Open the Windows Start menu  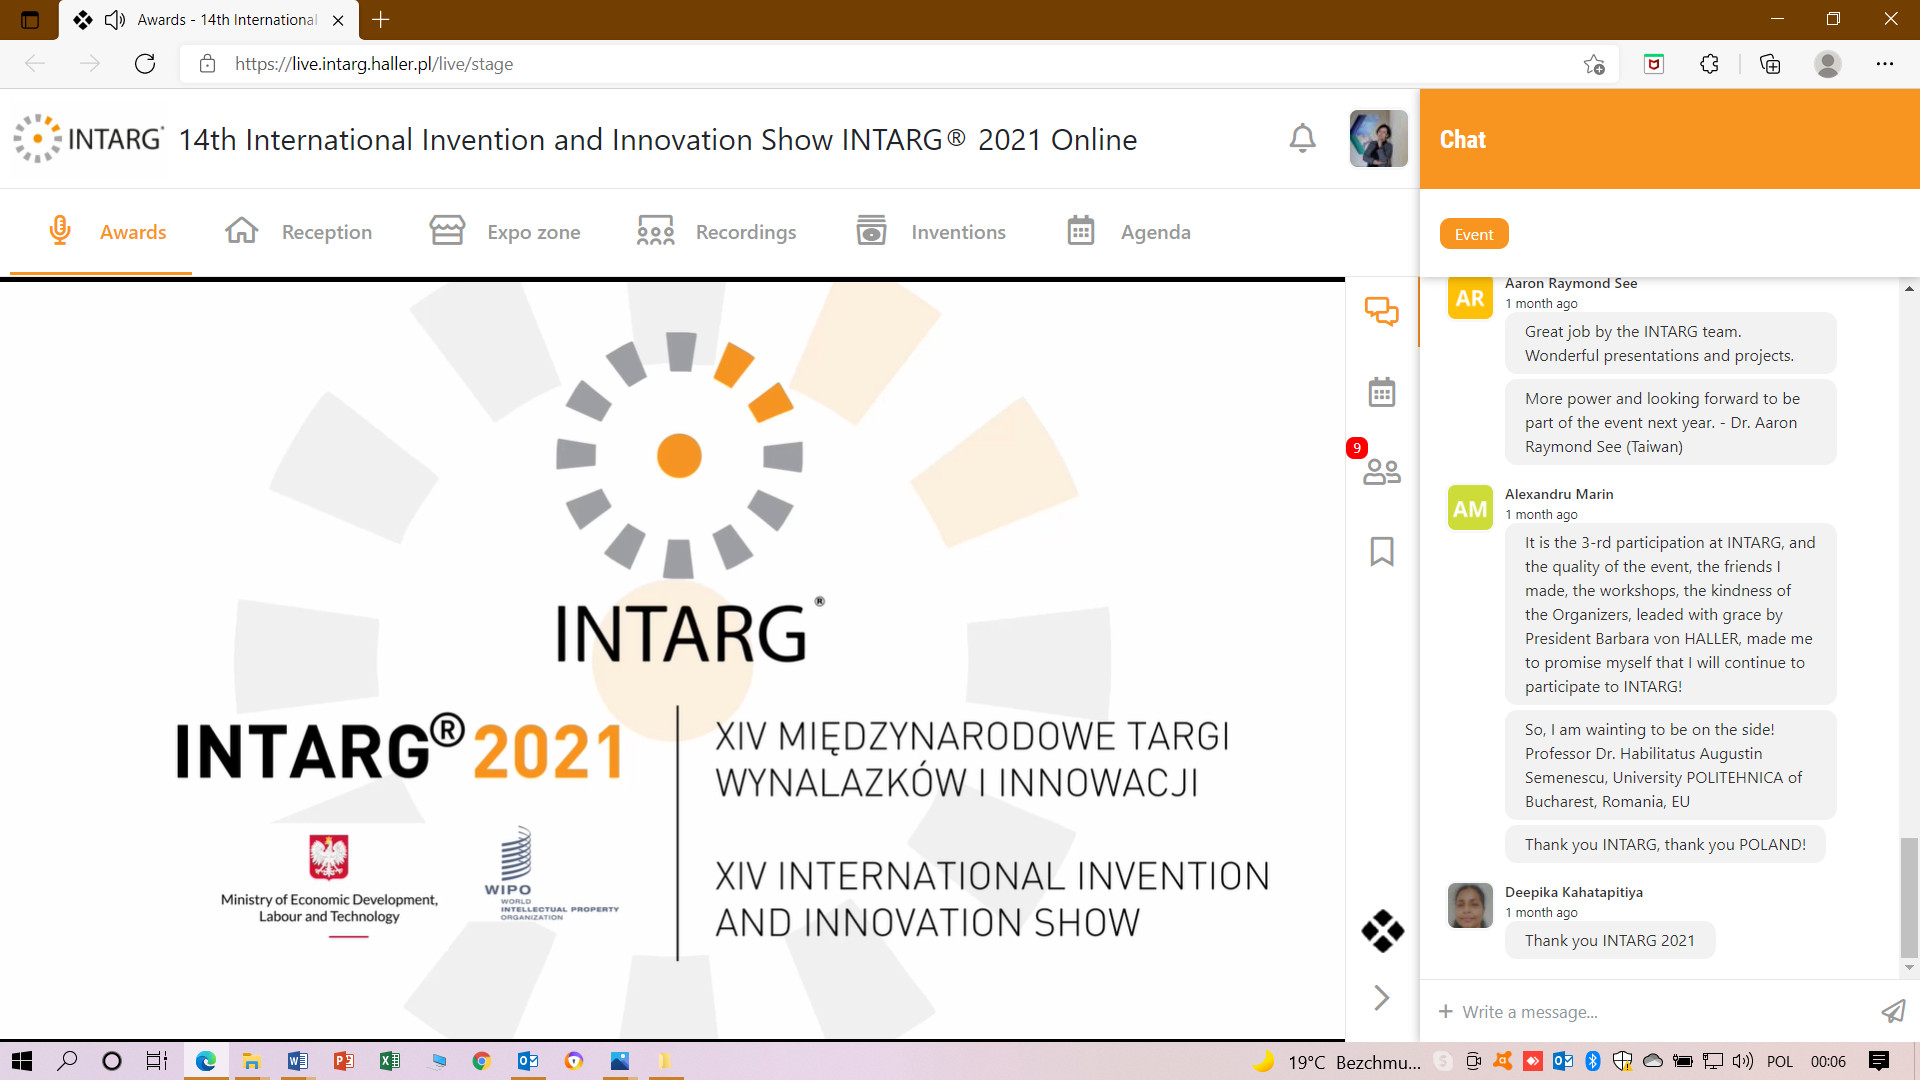click(22, 1061)
